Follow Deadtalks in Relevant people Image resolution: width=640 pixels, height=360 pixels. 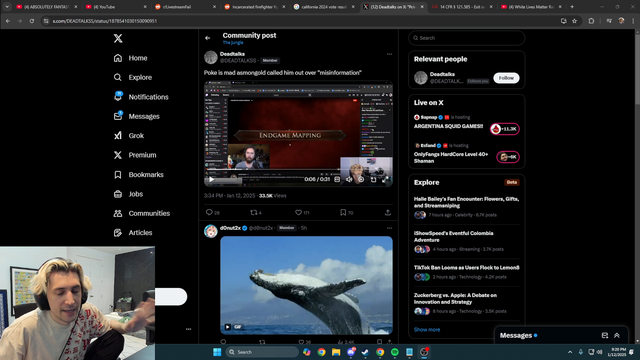(x=506, y=78)
